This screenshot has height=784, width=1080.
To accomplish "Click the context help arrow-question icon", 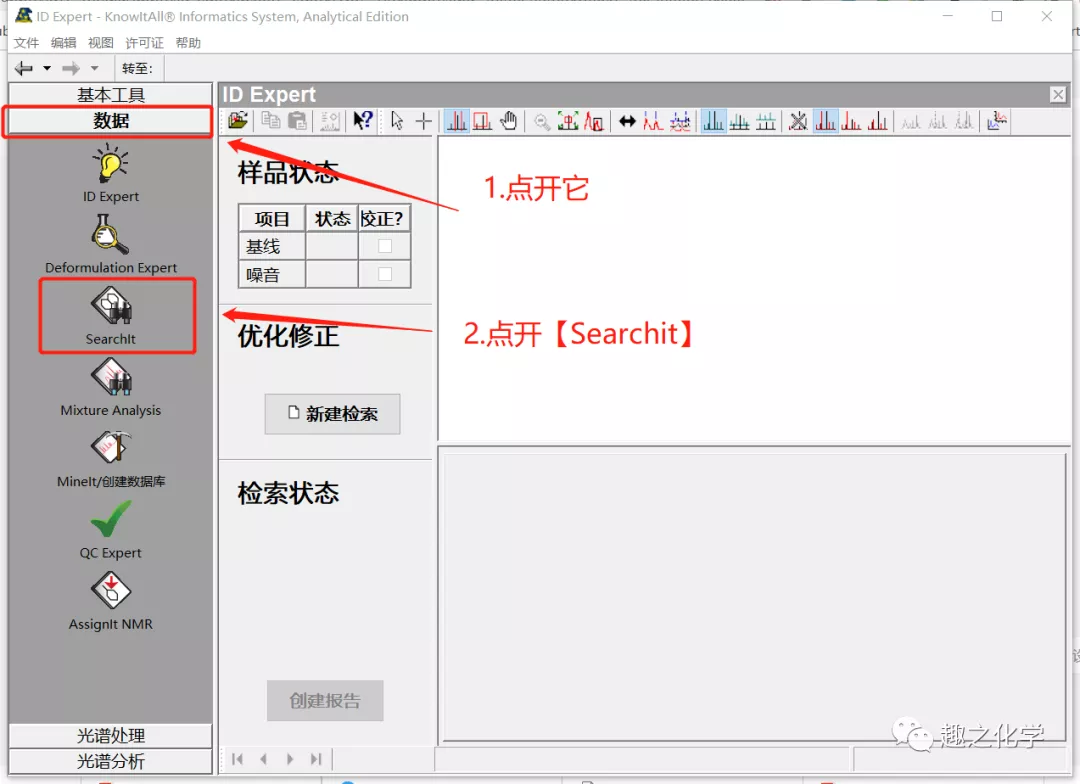I will (363, 121).
